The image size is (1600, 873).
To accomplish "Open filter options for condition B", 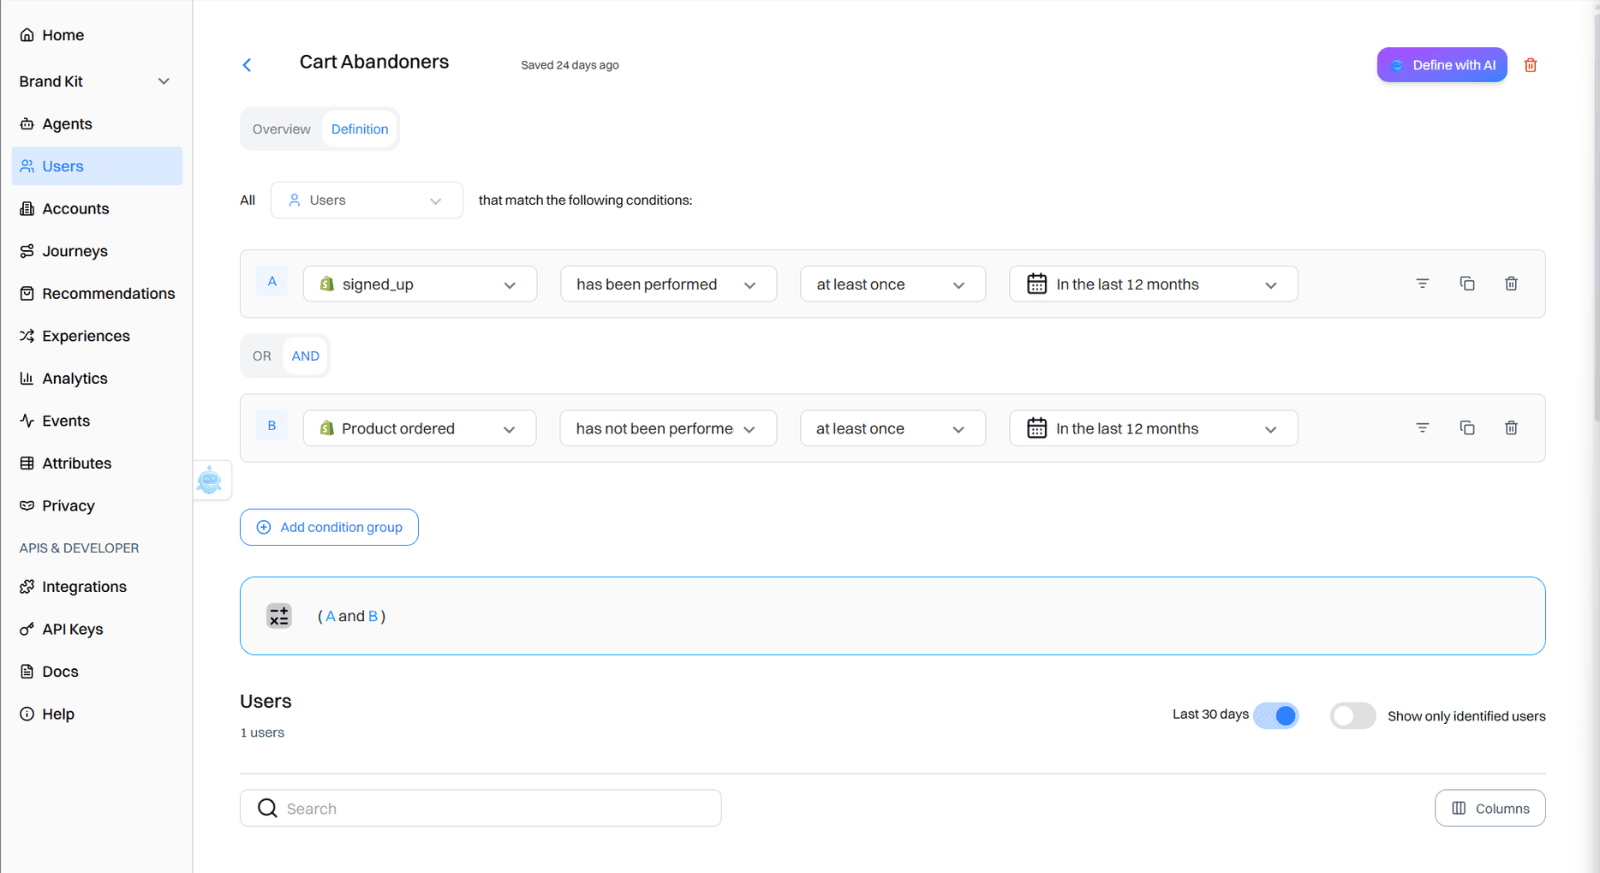I will point(1422,428).
